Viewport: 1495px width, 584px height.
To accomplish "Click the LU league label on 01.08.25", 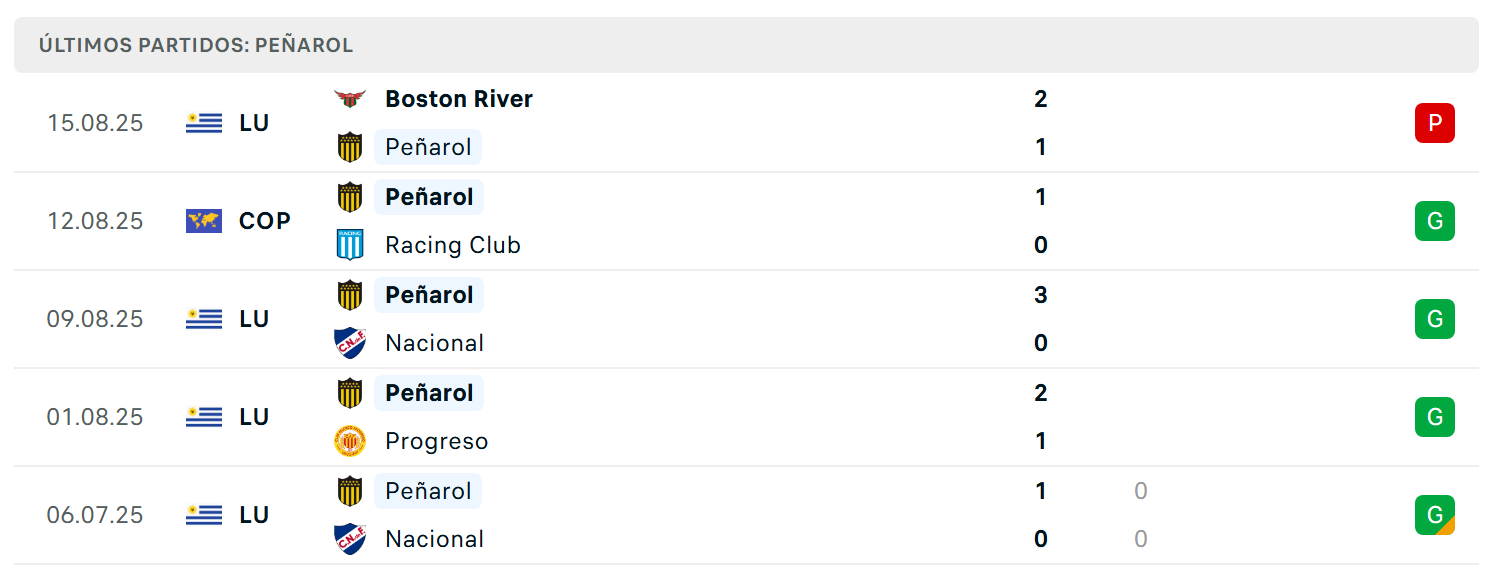I will pyautogui.click(x=254, y=417).
